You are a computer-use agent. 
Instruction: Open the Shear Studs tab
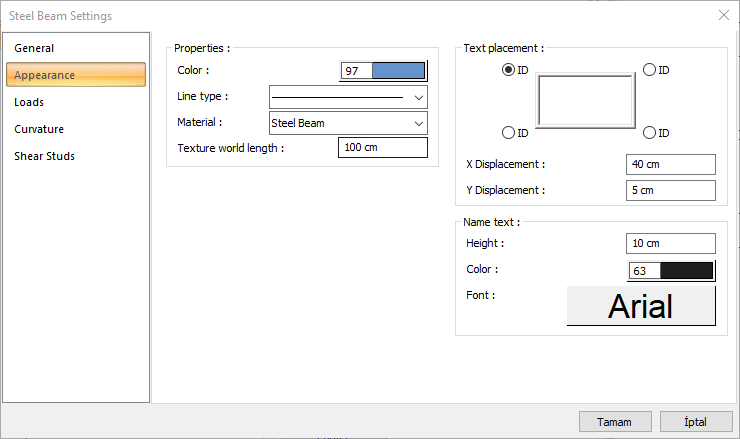44,156
